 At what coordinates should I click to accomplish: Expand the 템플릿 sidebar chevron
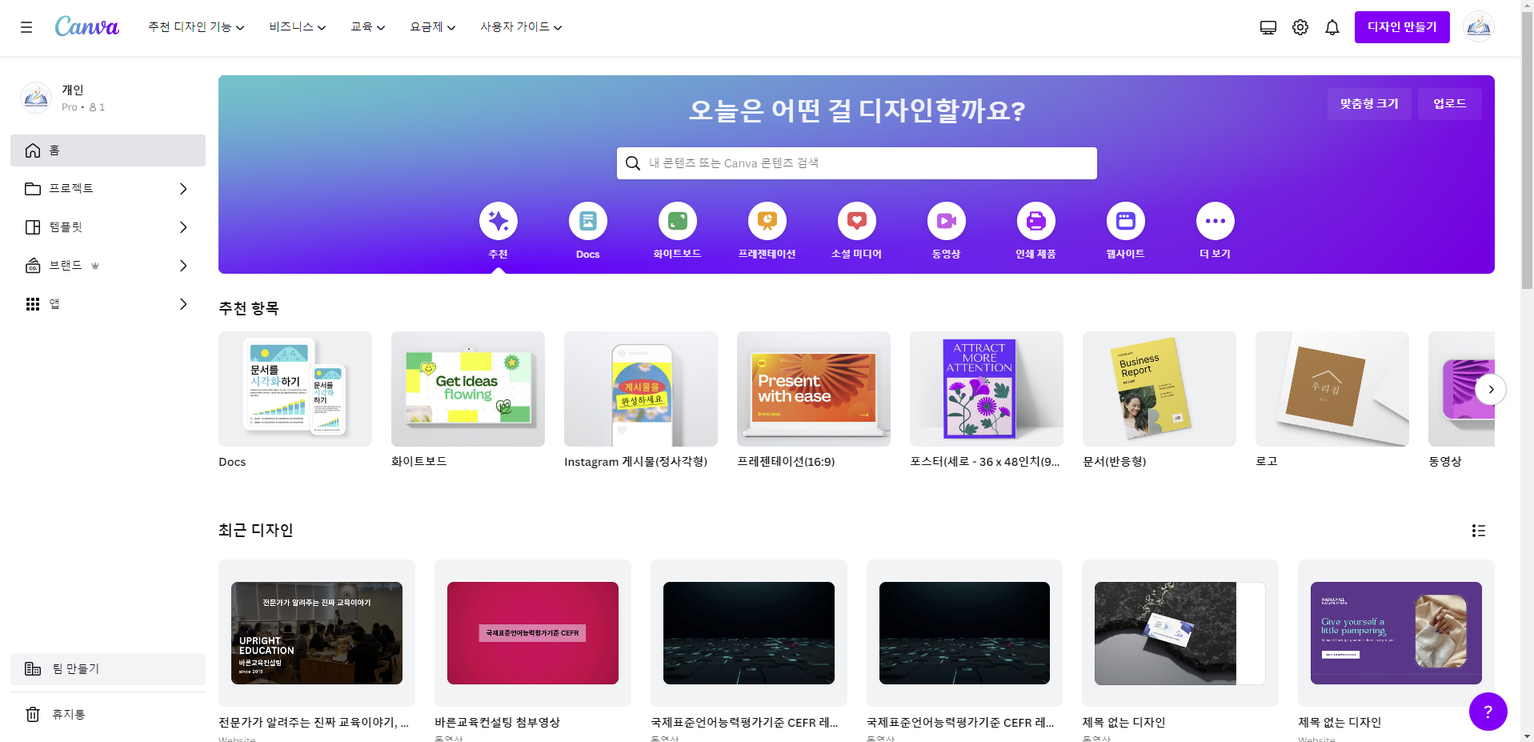pos(183,227)
